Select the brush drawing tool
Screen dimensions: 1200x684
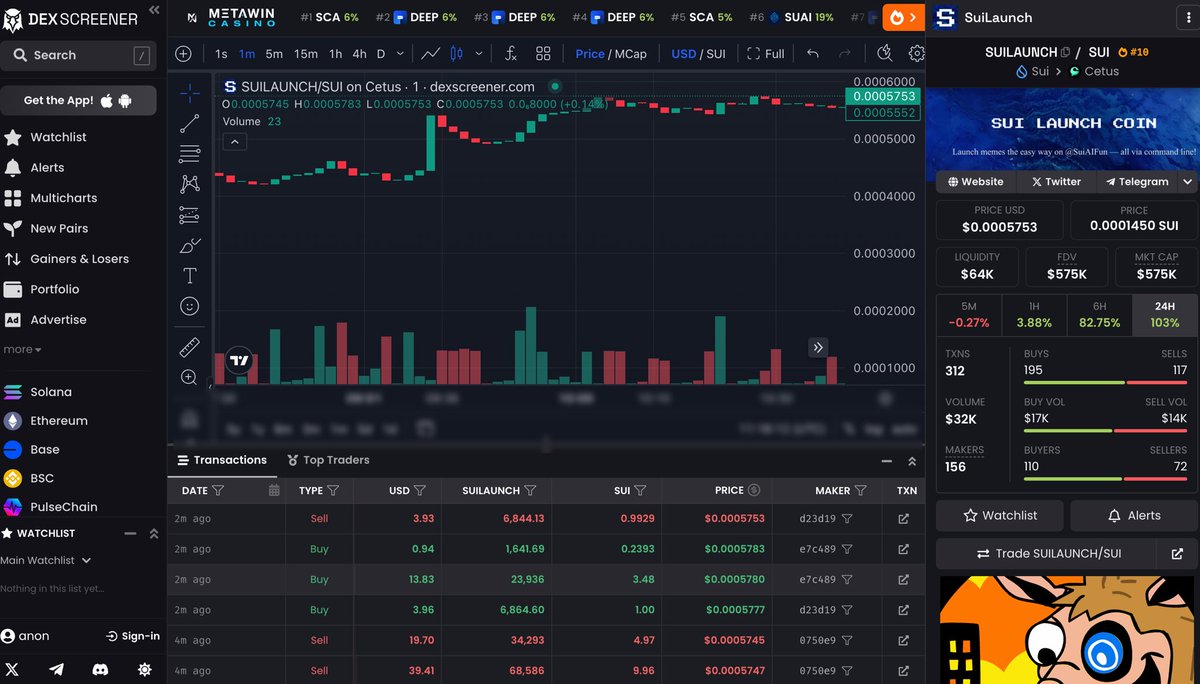189,245
